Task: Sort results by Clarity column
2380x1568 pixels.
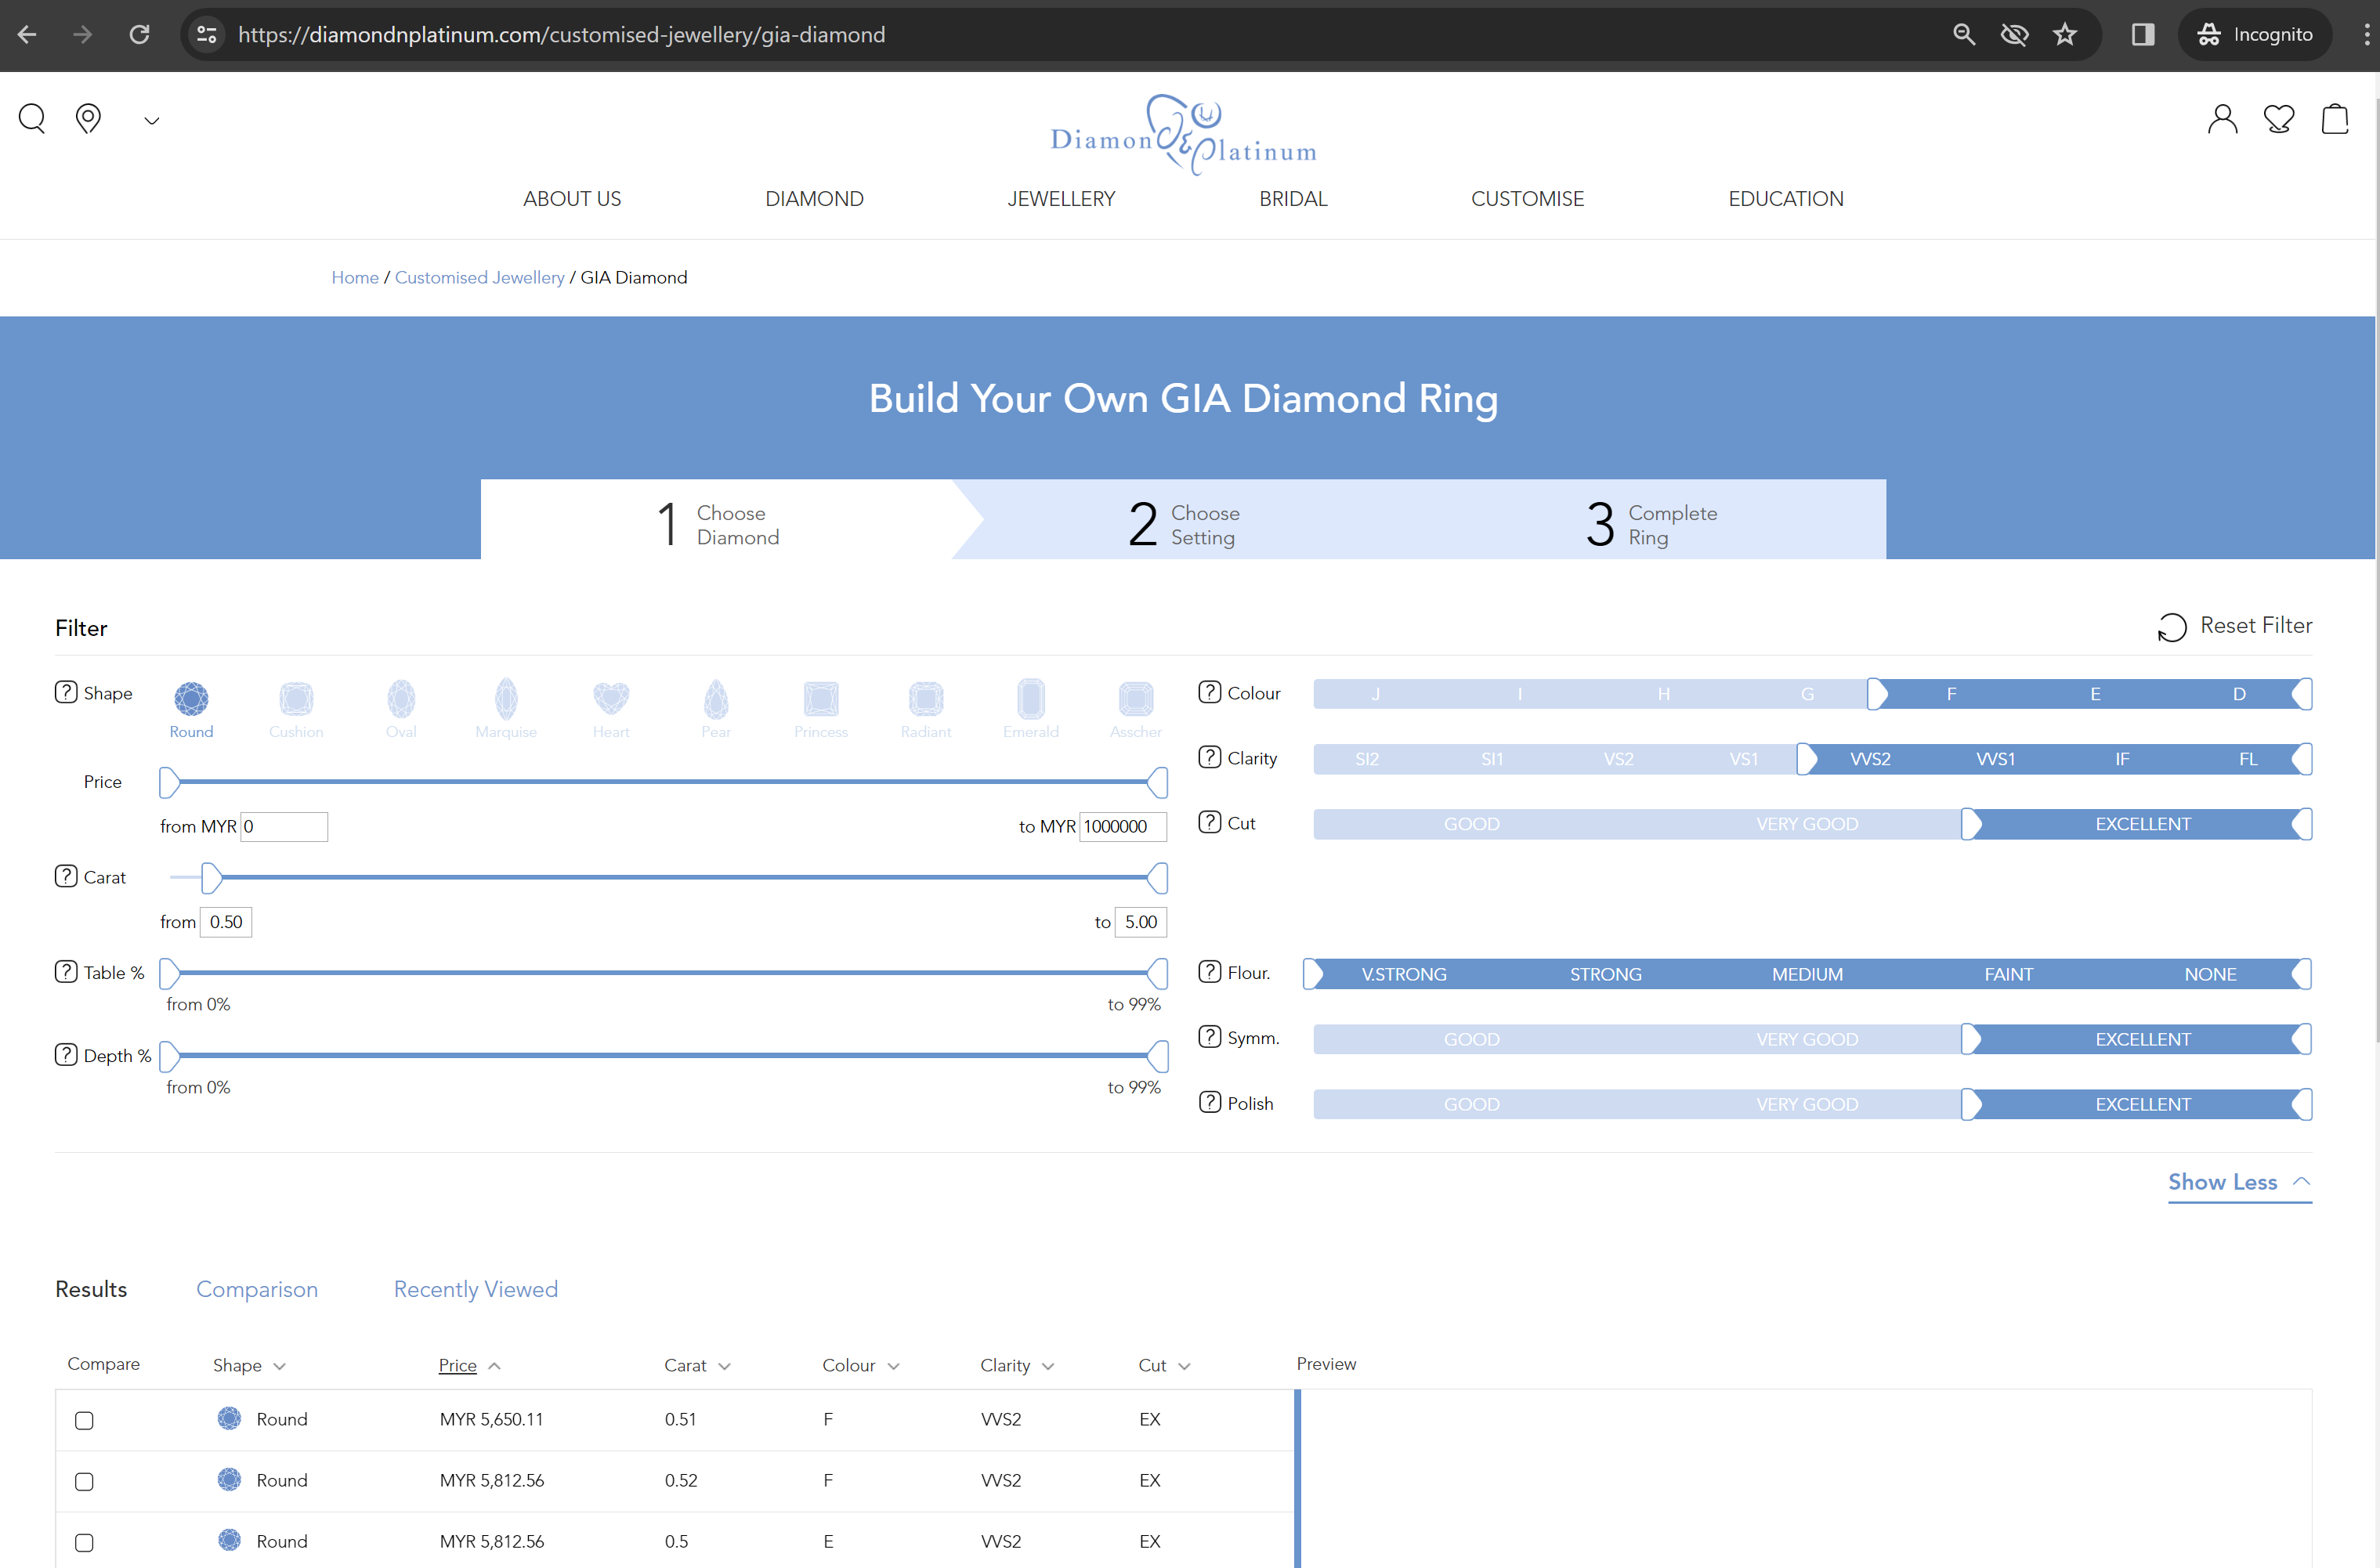Action: pos(1017,1366)
